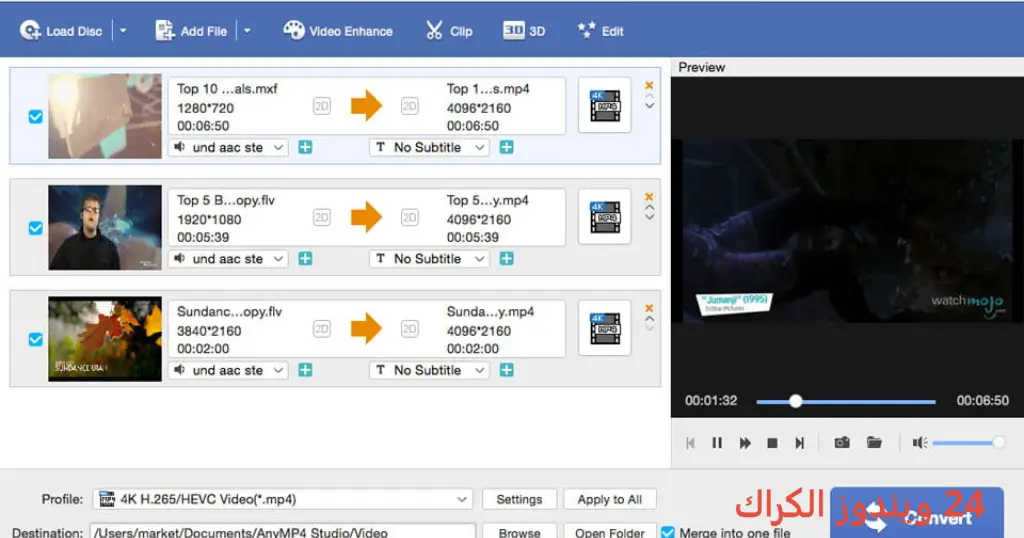
Task: Select the Sundanc...opy.flv video thumbnail
Action: [x=104, y=339]
